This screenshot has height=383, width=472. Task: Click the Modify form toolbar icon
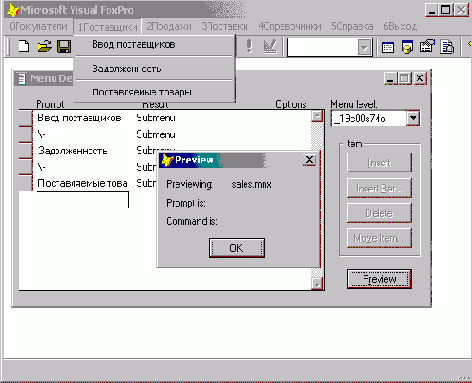(x=270, y=46)
